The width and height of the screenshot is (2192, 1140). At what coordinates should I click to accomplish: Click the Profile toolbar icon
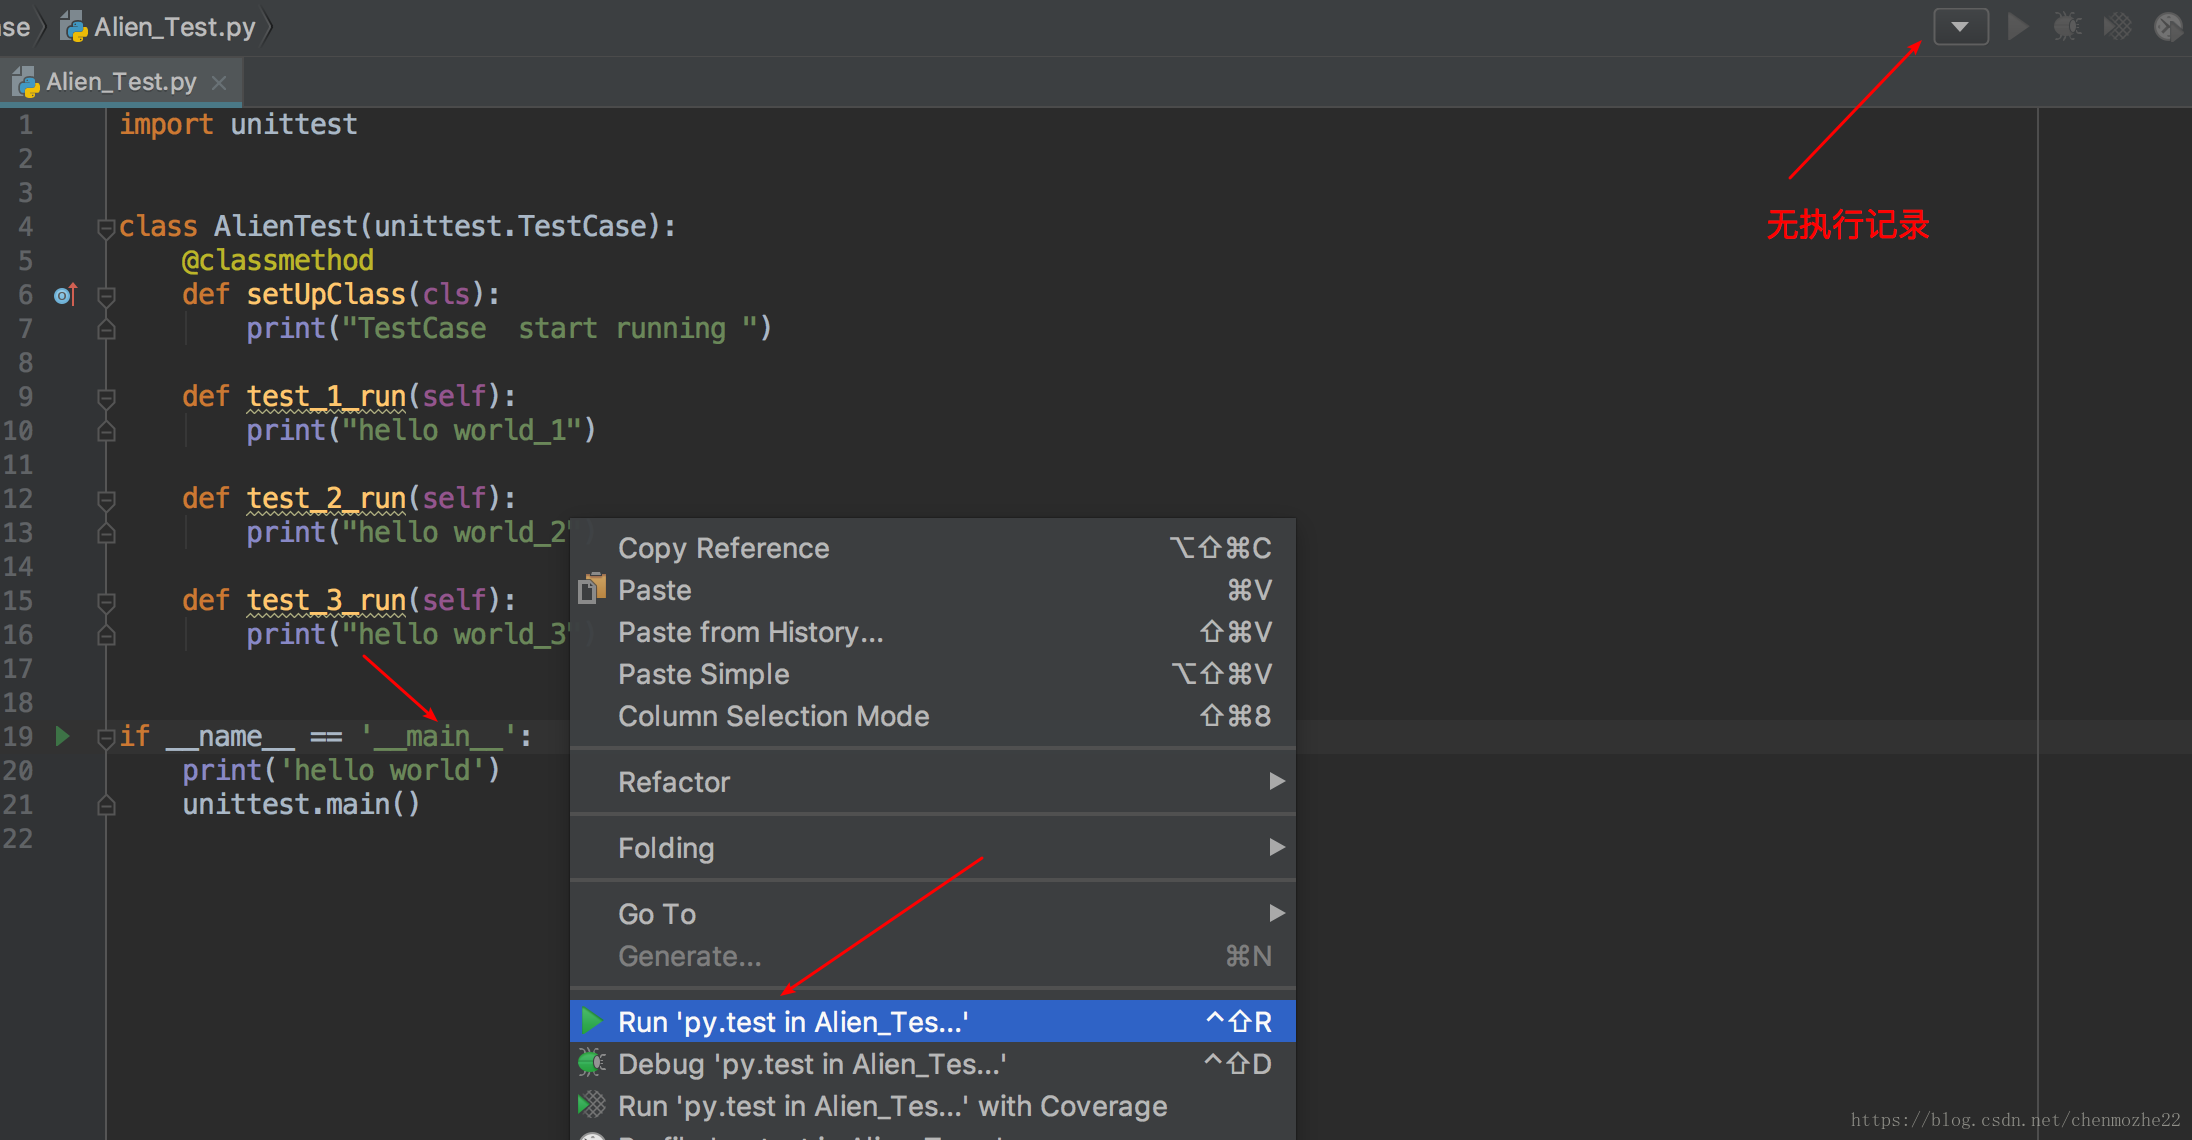(x=2167, y=27)
